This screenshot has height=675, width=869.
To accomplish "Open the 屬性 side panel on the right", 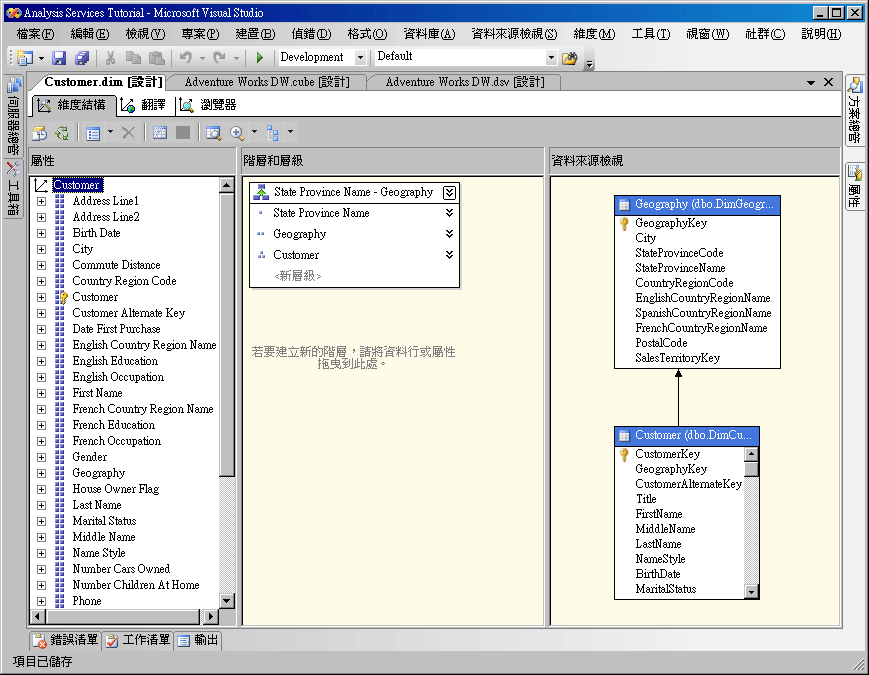I will 855,186.
